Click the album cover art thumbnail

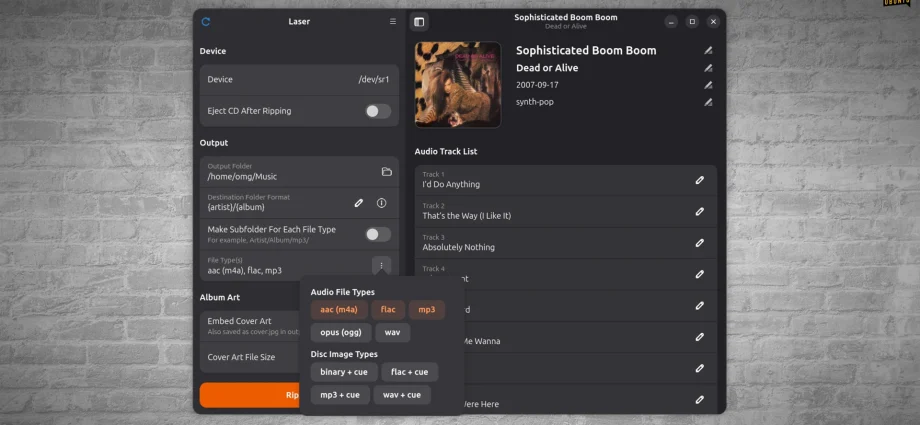pos(458,85)
